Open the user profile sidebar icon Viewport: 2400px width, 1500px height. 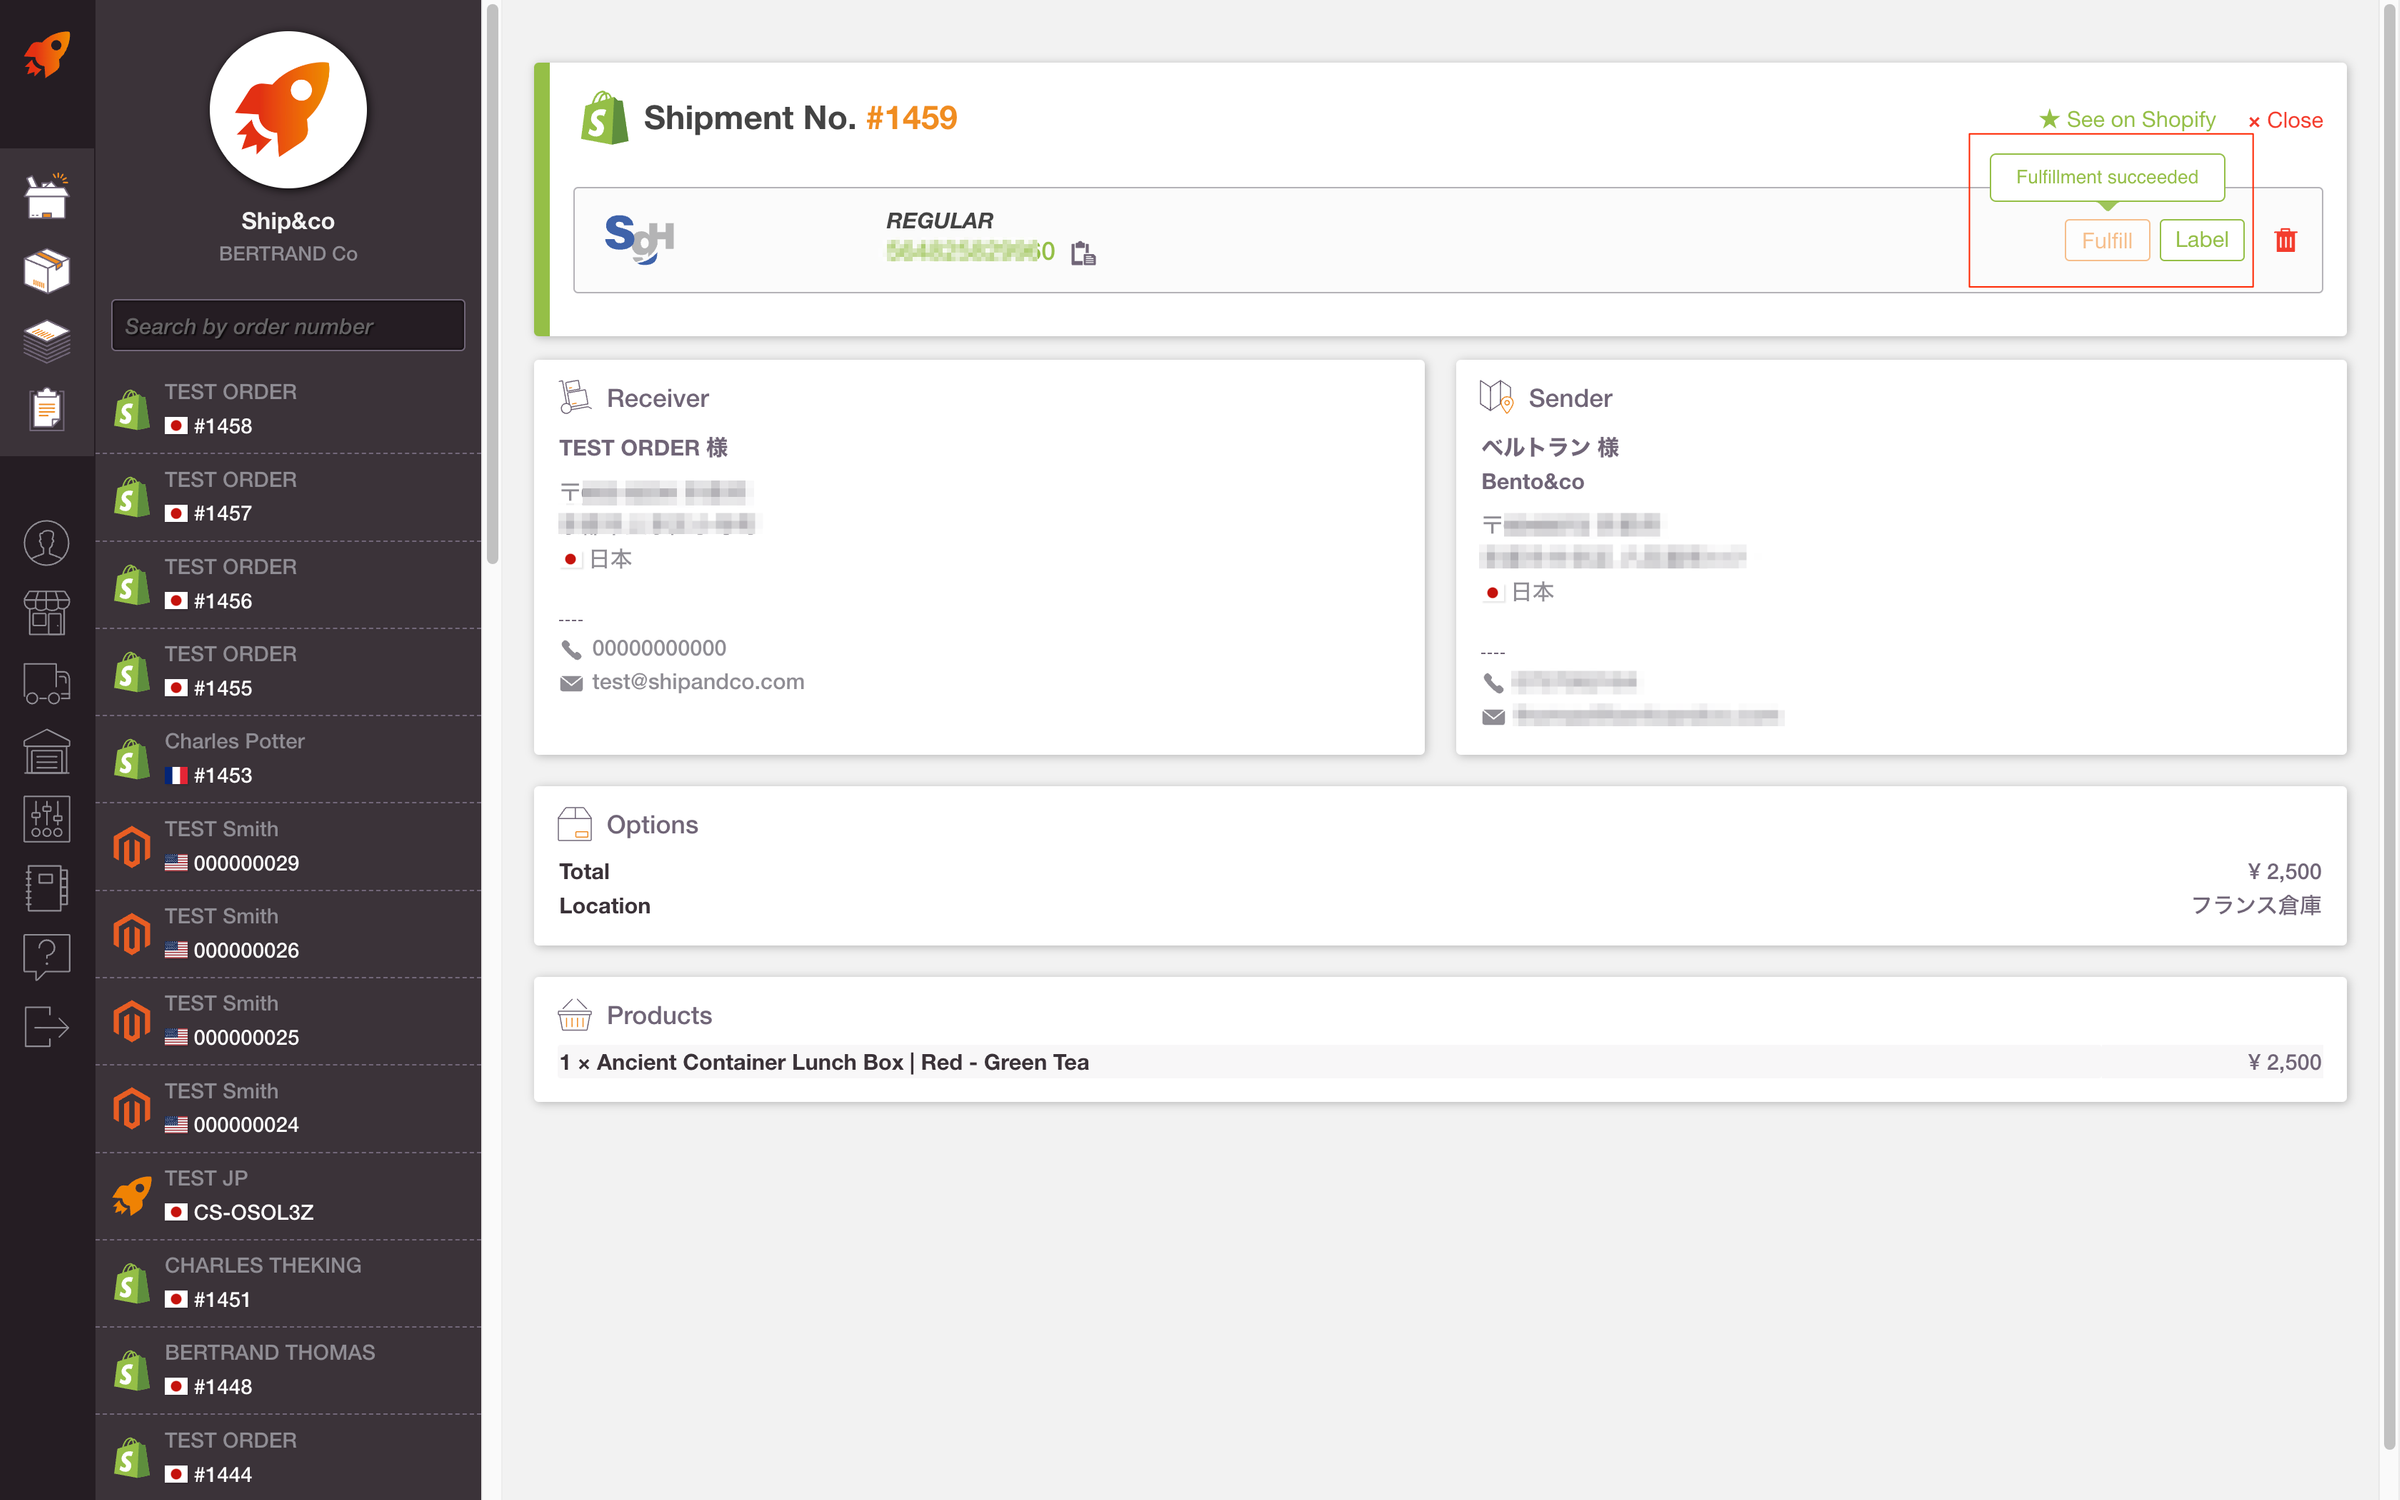coord(46,543)
